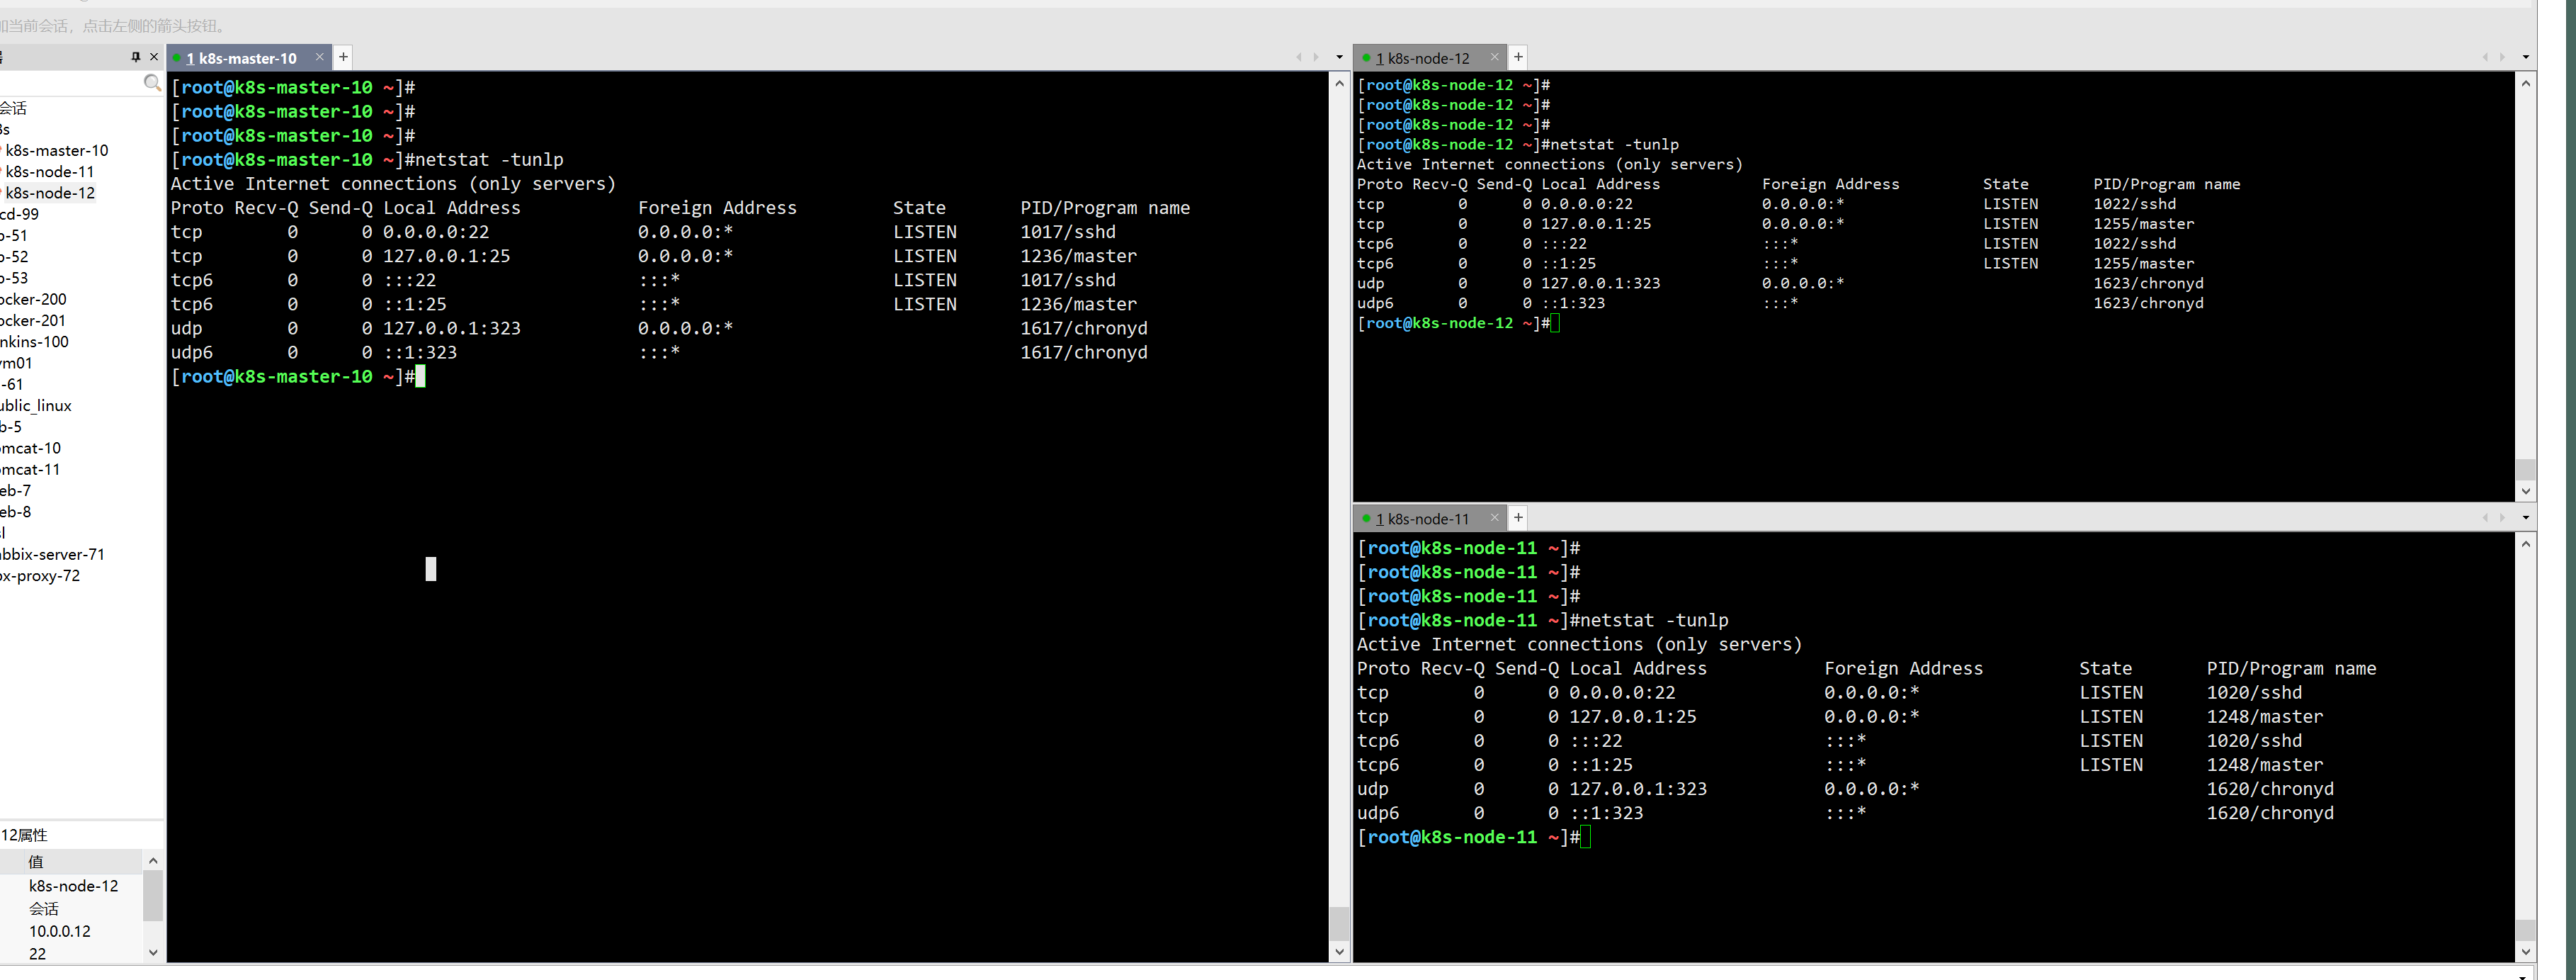Select k8s-master-10 in session tree
2576x980 pixels.
point(57,150)
